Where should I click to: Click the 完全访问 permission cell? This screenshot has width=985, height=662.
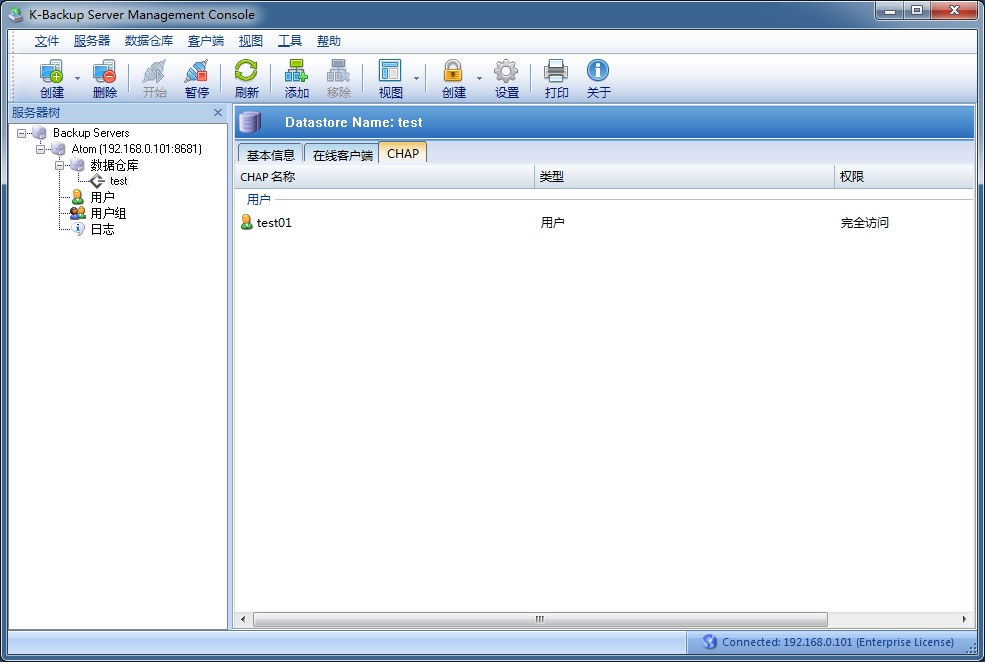[x=864, y=222]
